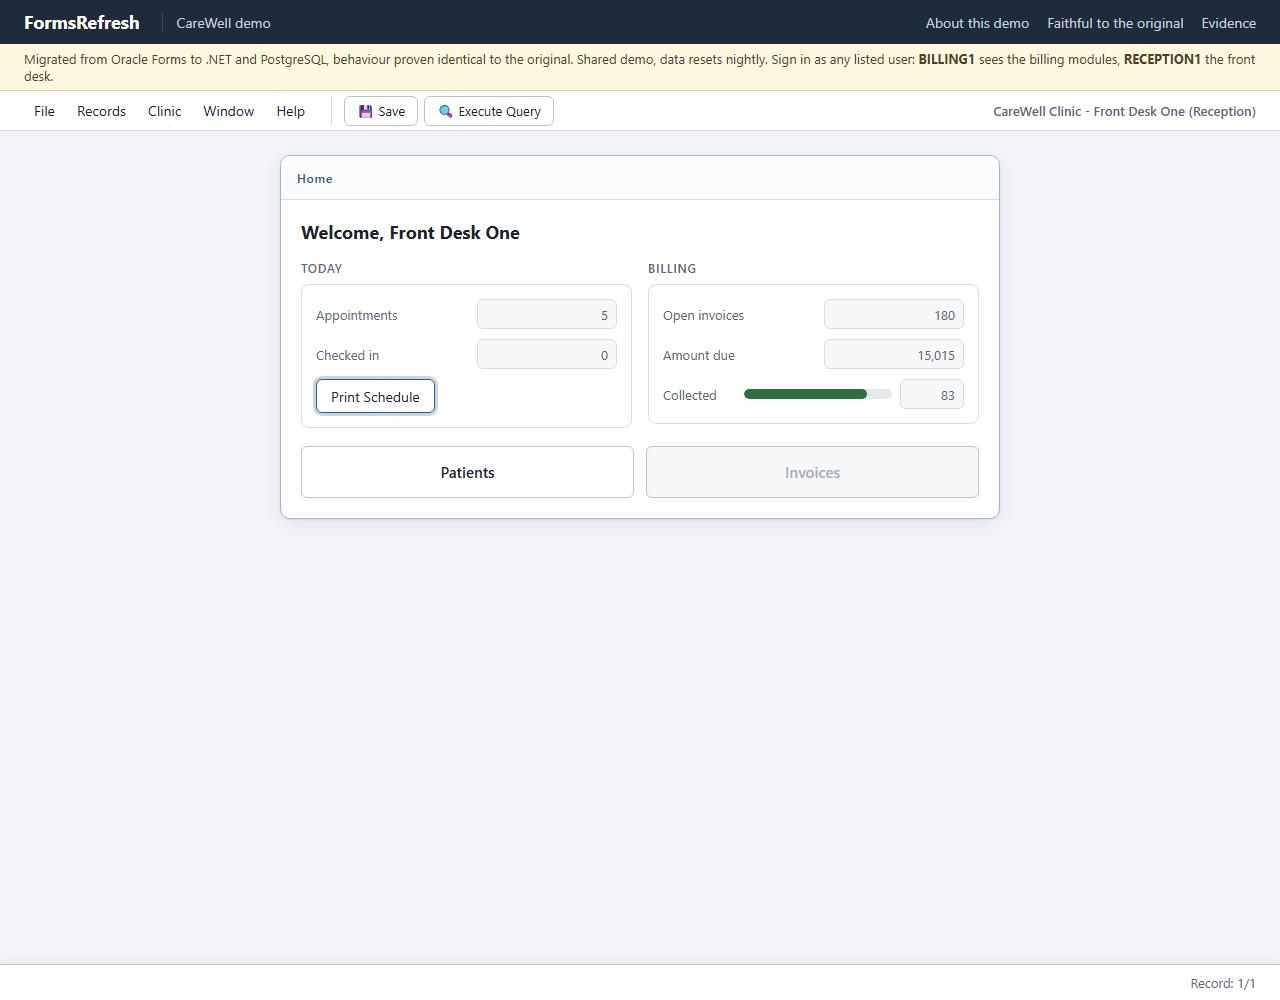Image resolution: width=1280 pixels, height=1000 pixels.
Task: Select the Home tab header
Action: point(315,179)
